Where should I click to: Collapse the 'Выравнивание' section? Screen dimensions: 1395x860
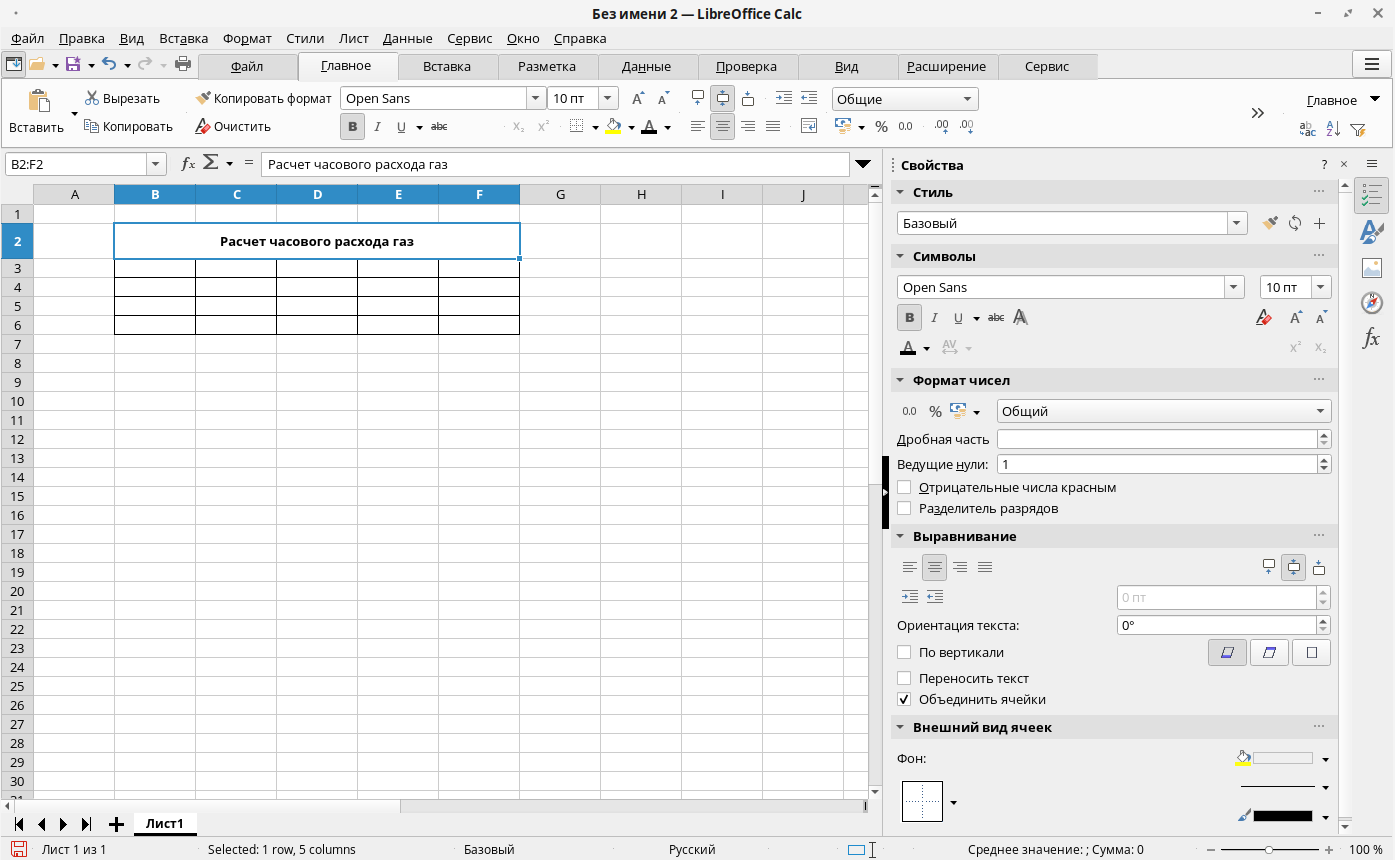coord(900,536)
